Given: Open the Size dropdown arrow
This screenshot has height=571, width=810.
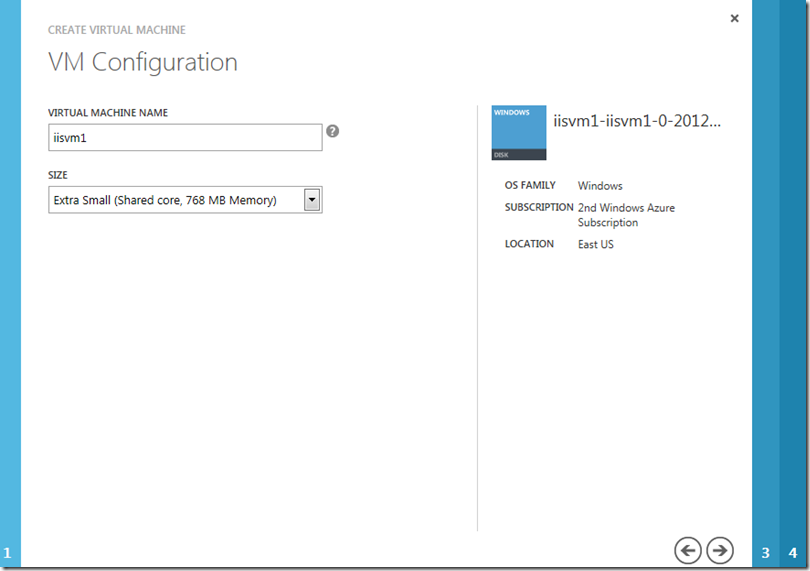Looking at the screenshot, I should (x=312, y=200).
